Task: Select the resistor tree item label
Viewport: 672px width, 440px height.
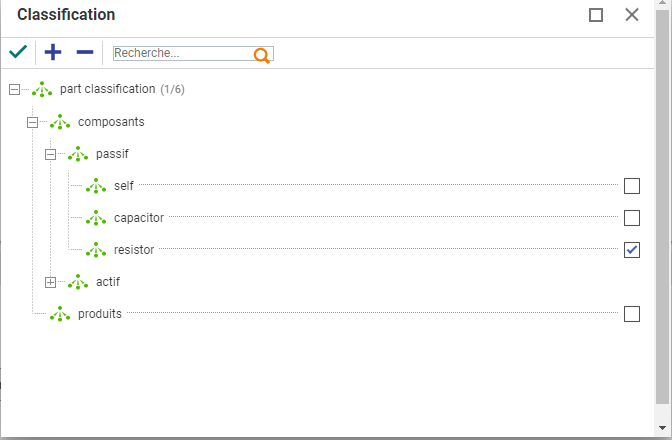Action: click(134, 250)
